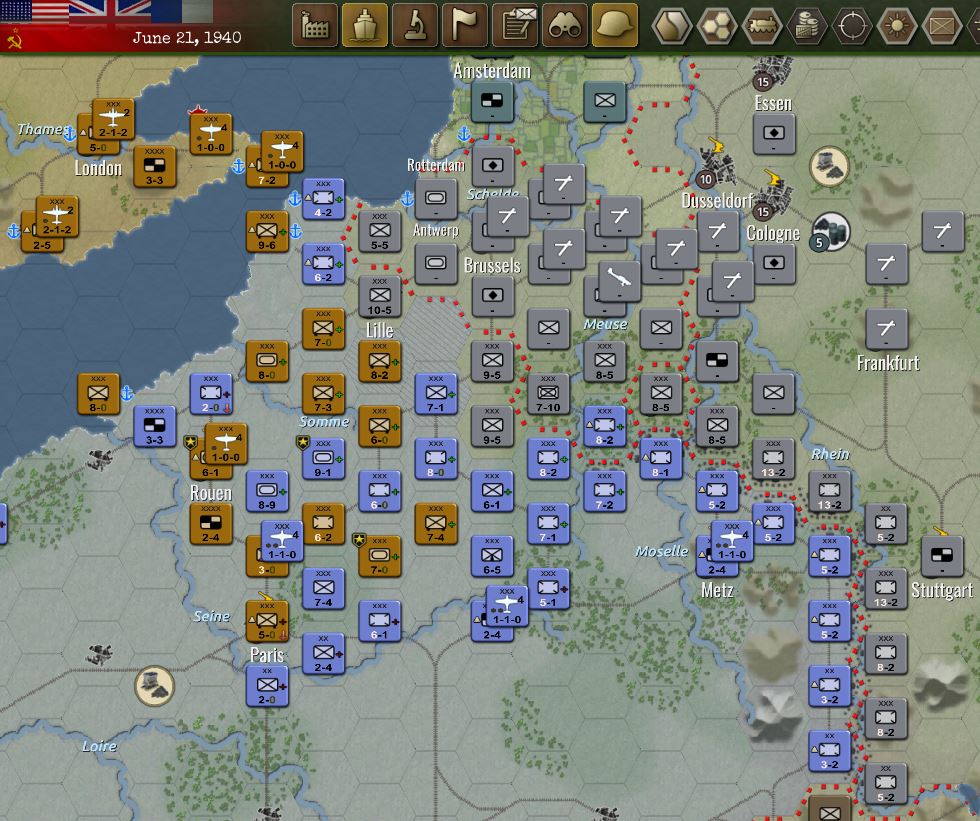The width and height of the screenshot is (980, 821).
Task: Select the gray machine gun unit near Meuse
Action: [x=619, y=281]
